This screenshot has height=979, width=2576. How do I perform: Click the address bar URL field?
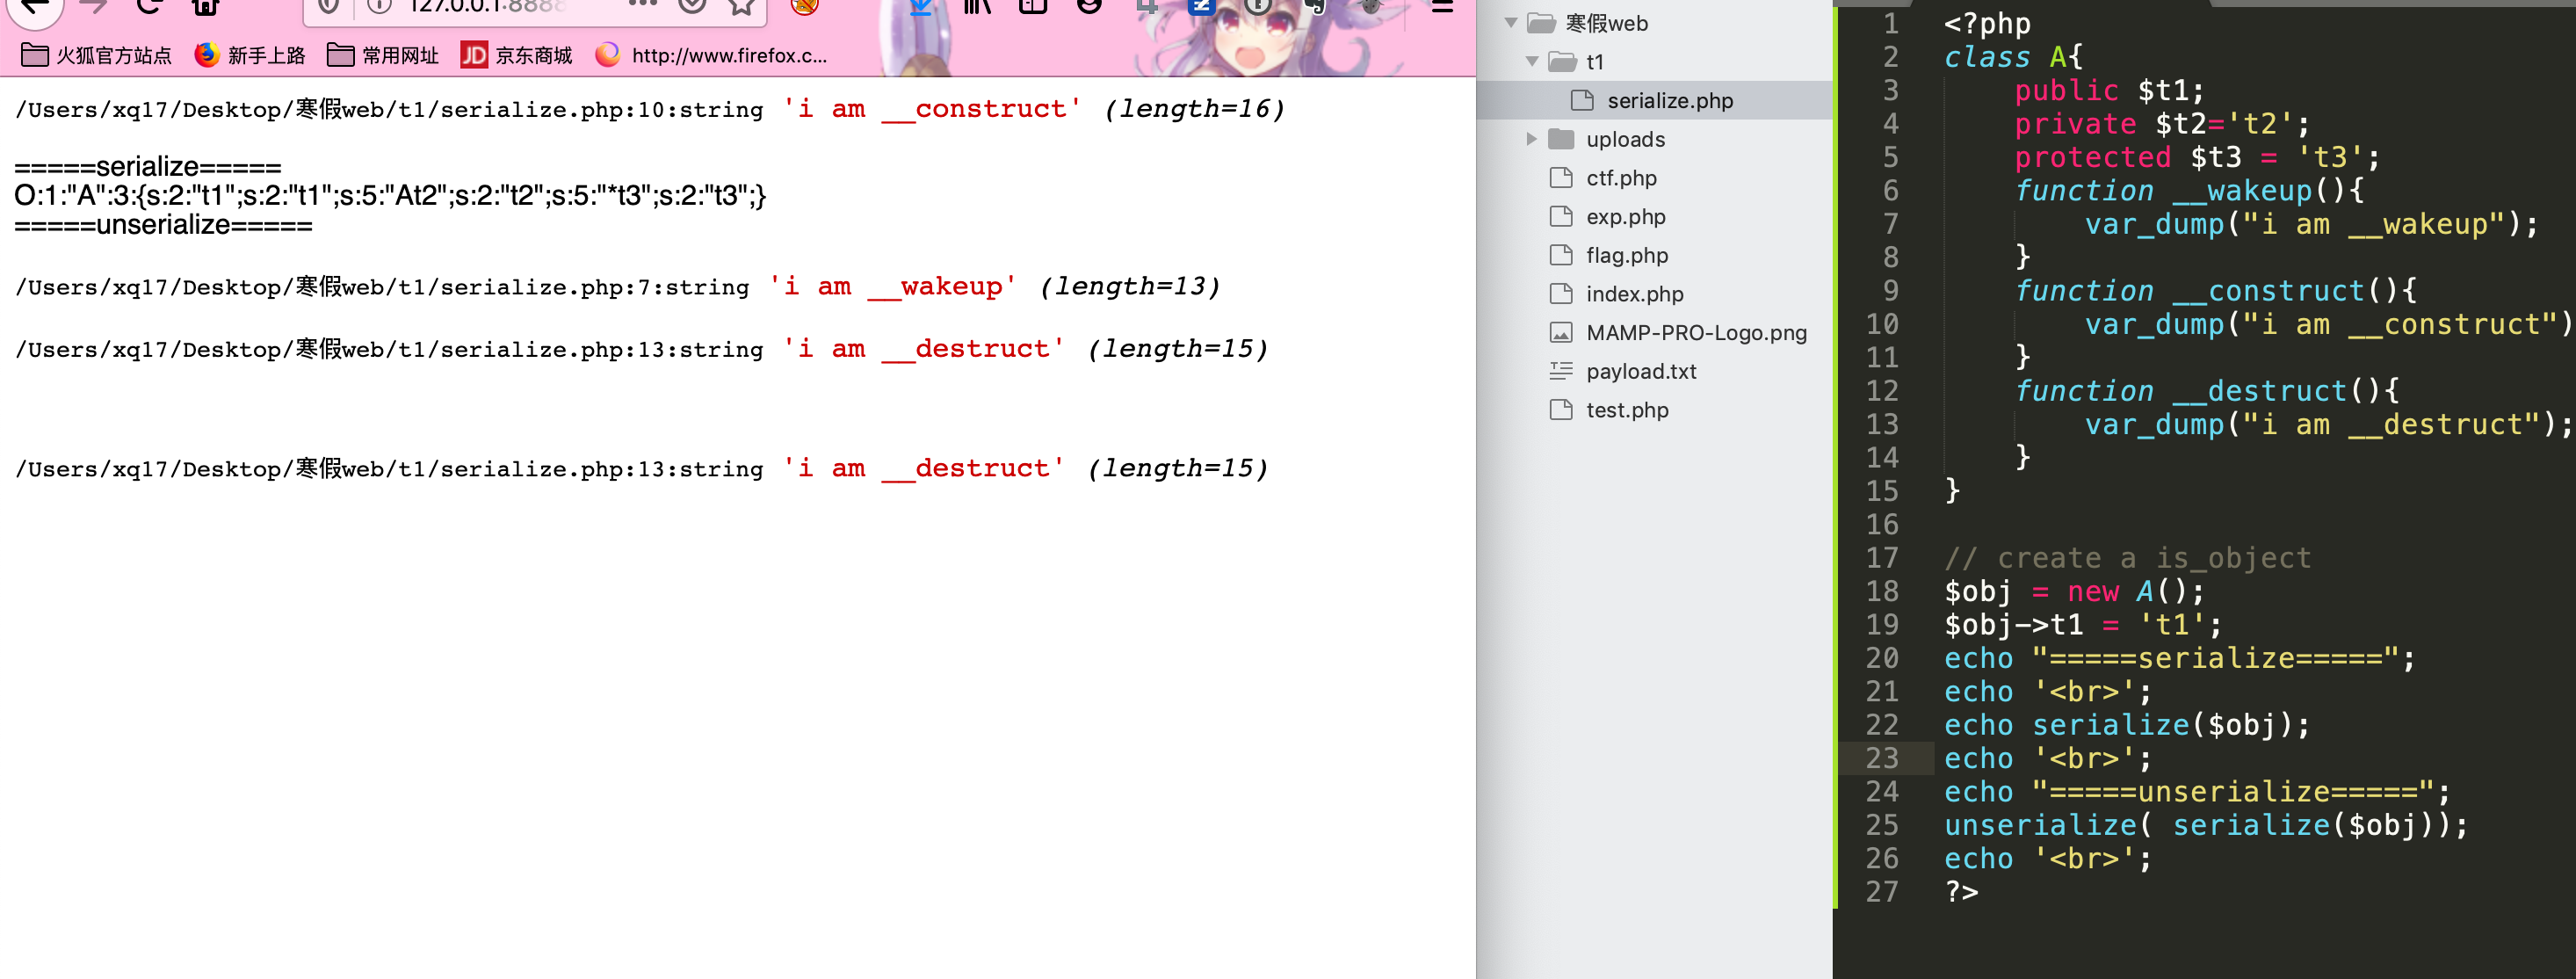click(500, 7)
